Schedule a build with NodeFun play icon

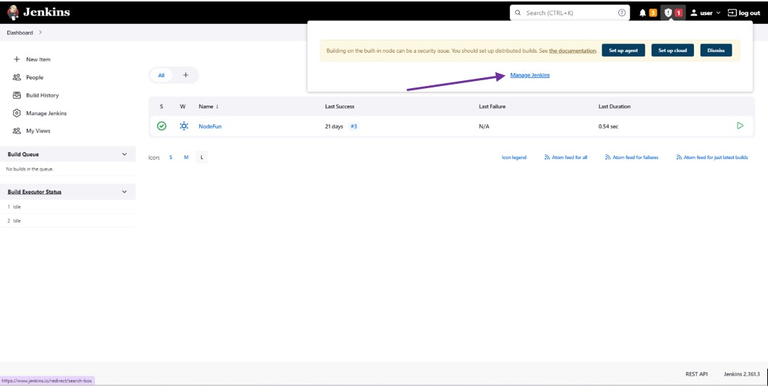click(x=740, y=126)
